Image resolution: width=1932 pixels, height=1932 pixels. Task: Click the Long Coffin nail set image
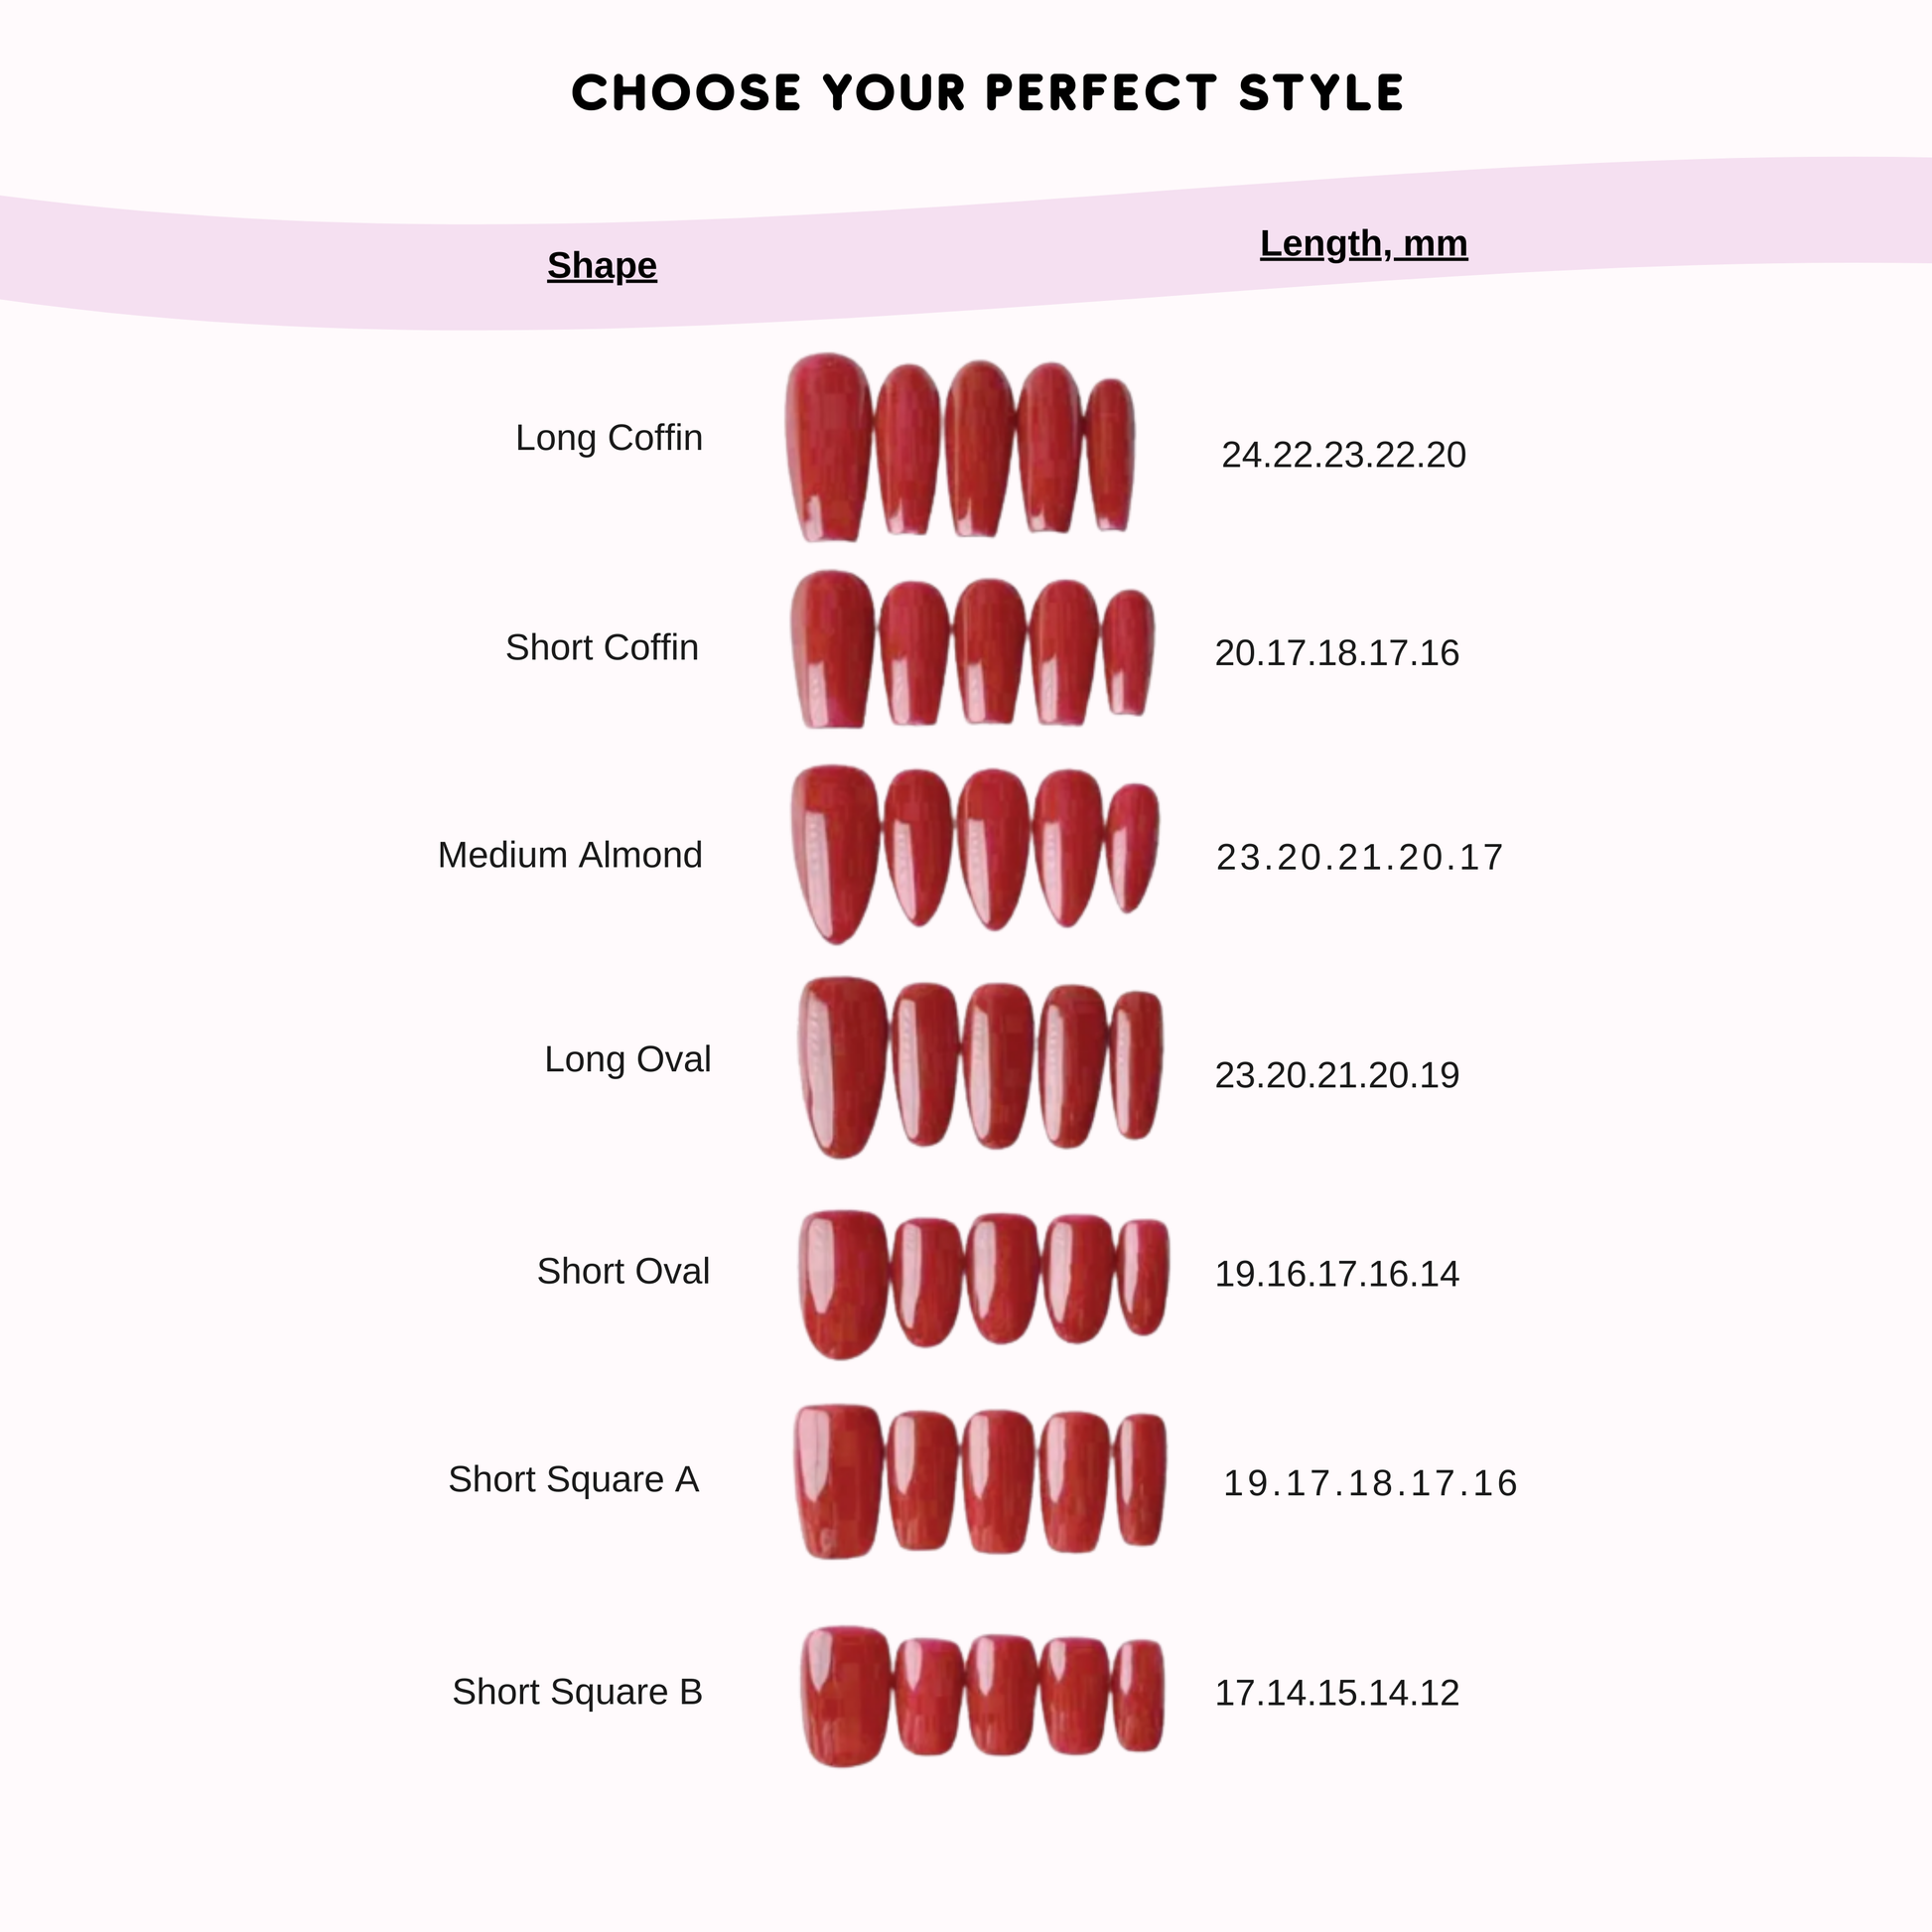click(960, 447)
